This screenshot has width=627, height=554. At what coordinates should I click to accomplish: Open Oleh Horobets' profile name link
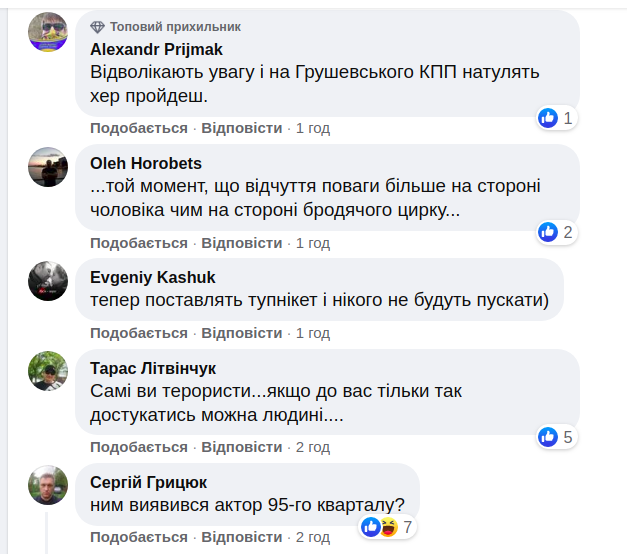click(146, 163)
